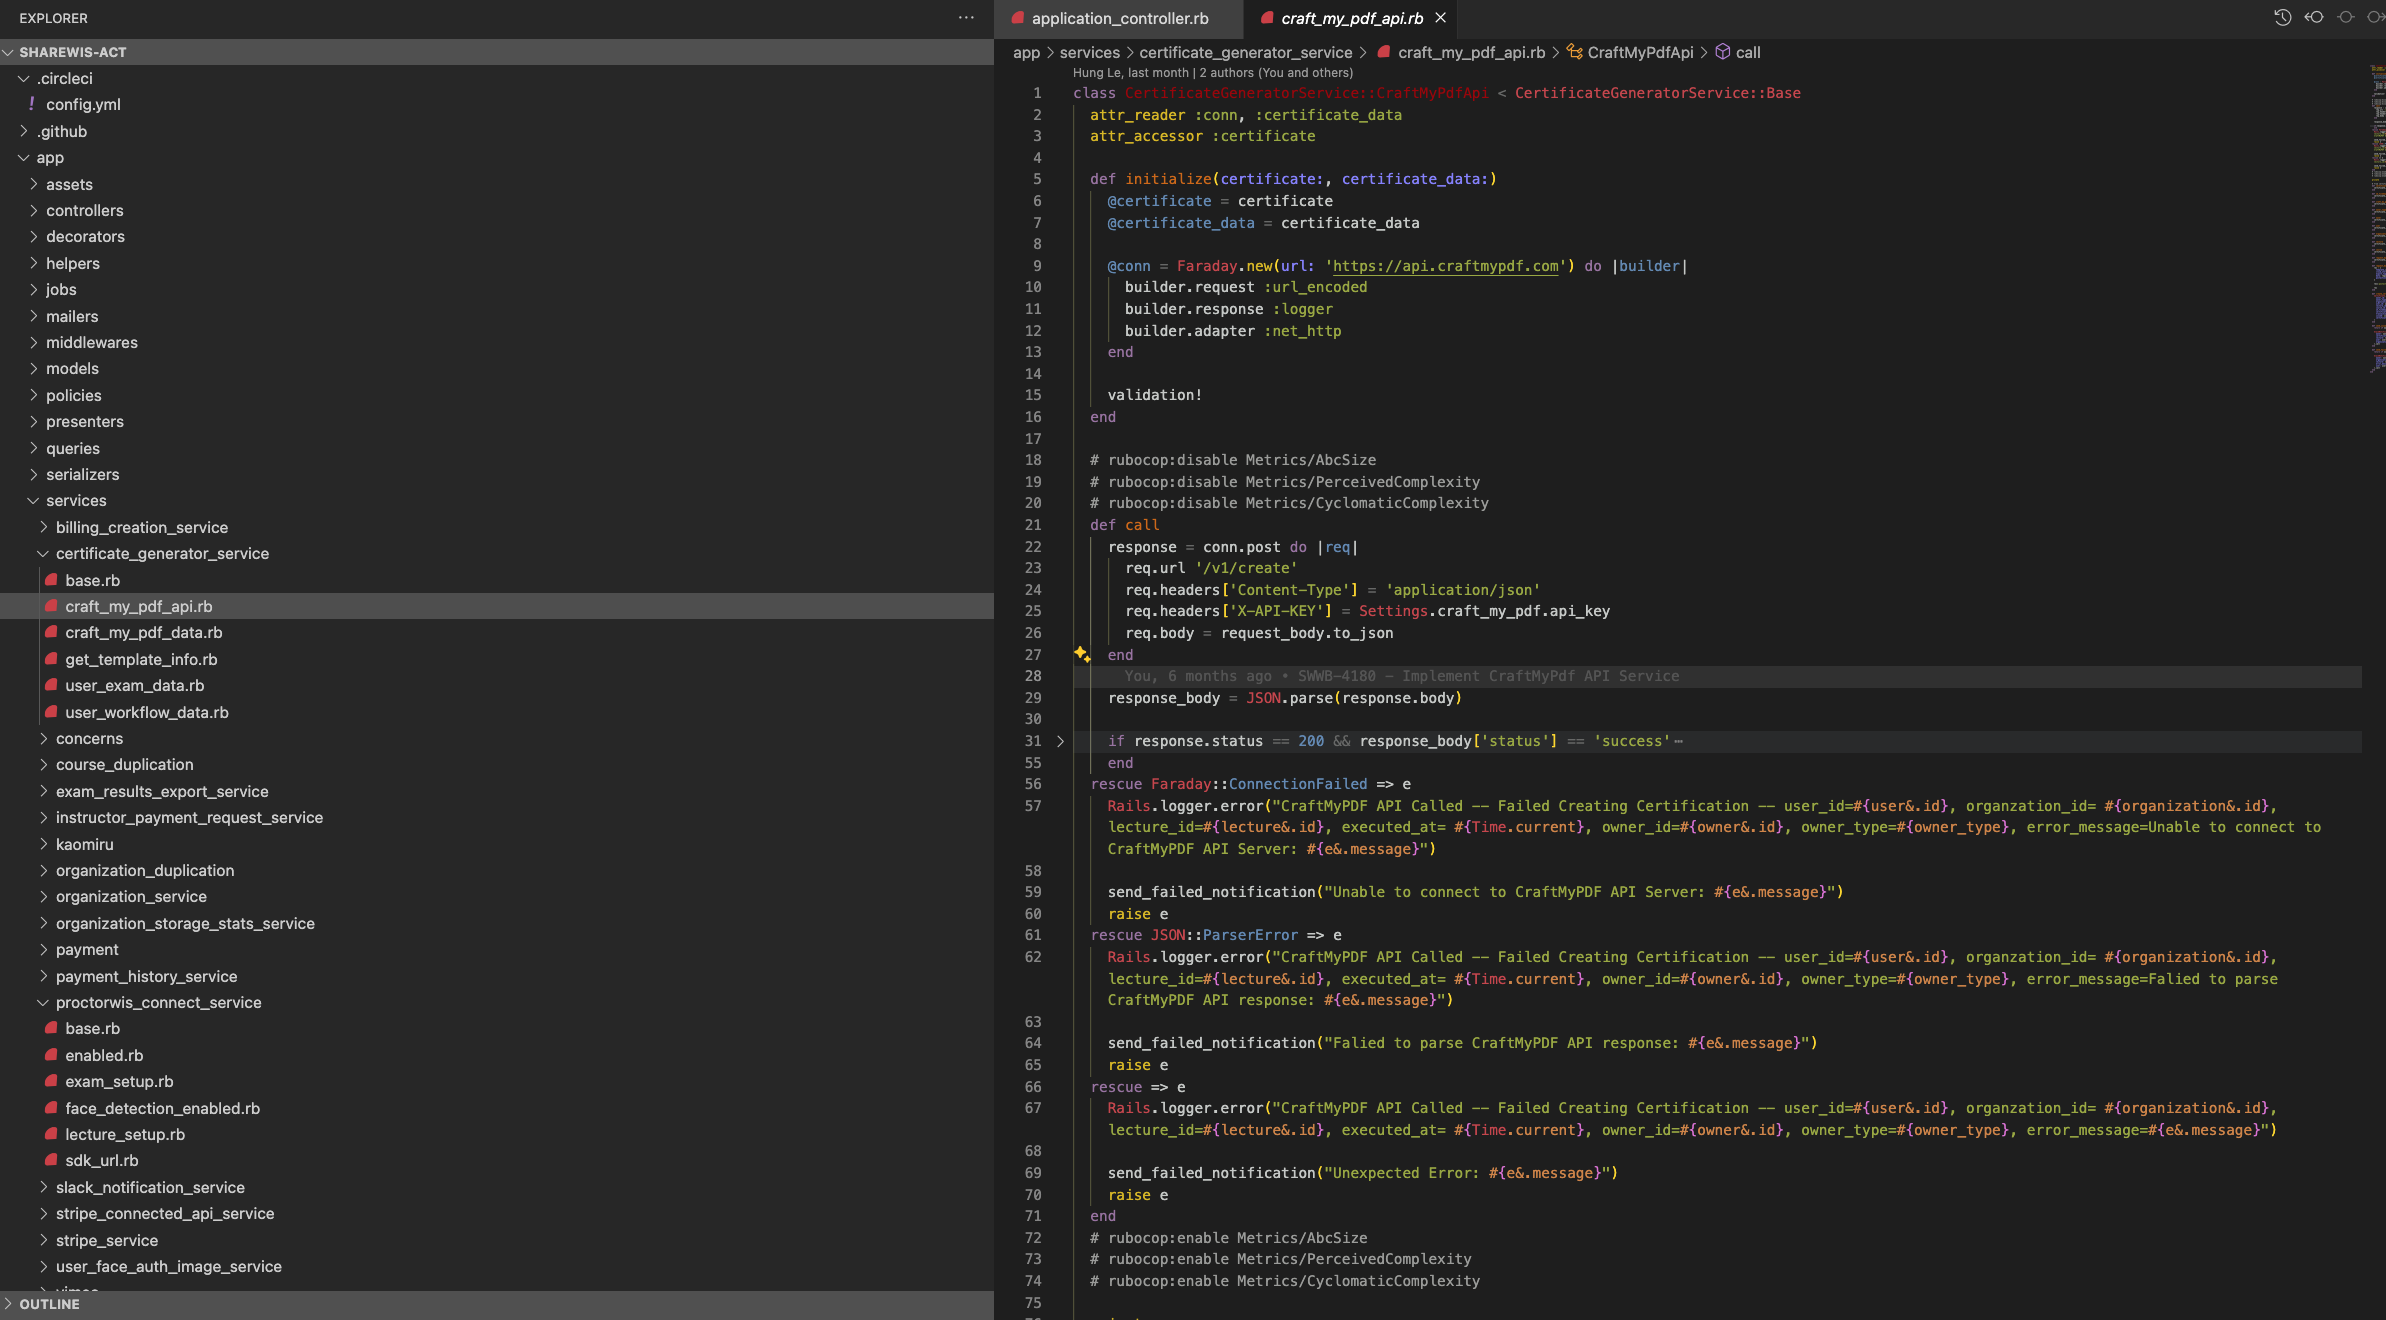The image size is (2386, 1320).
Task: Unfold the collapsed if block at line 31
Action: (x=1060, y=741)
